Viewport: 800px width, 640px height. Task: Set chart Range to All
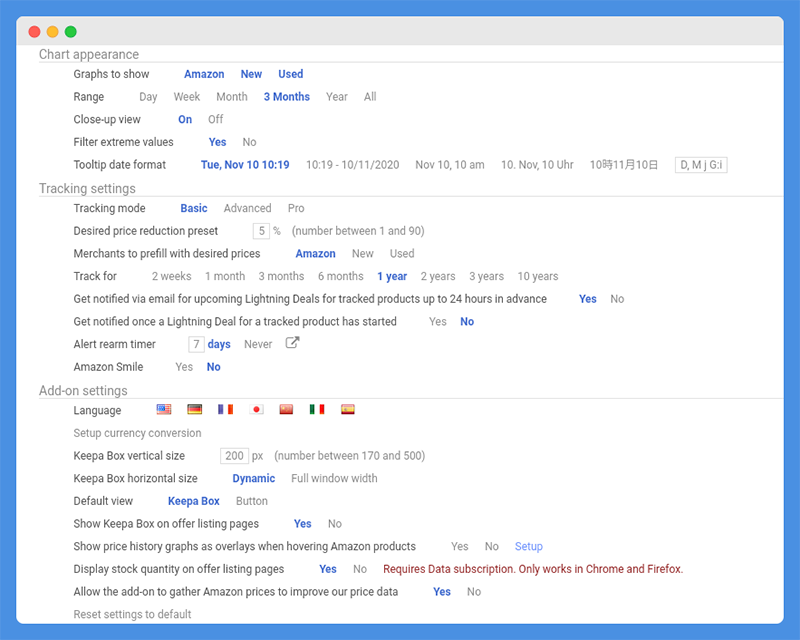(370, 97)
